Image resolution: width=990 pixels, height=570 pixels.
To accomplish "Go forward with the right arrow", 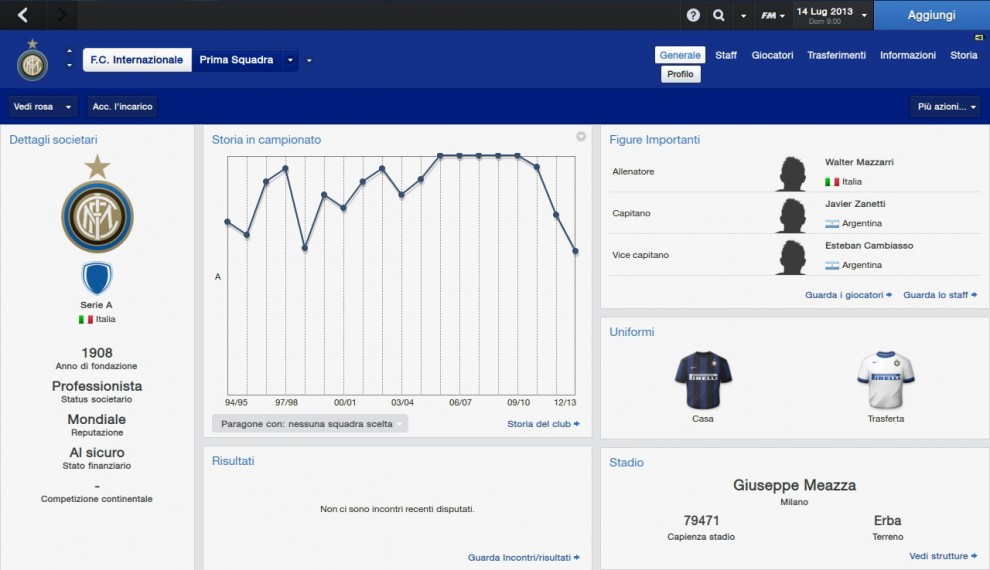I will pyautogui.click(x=61, y=15).
